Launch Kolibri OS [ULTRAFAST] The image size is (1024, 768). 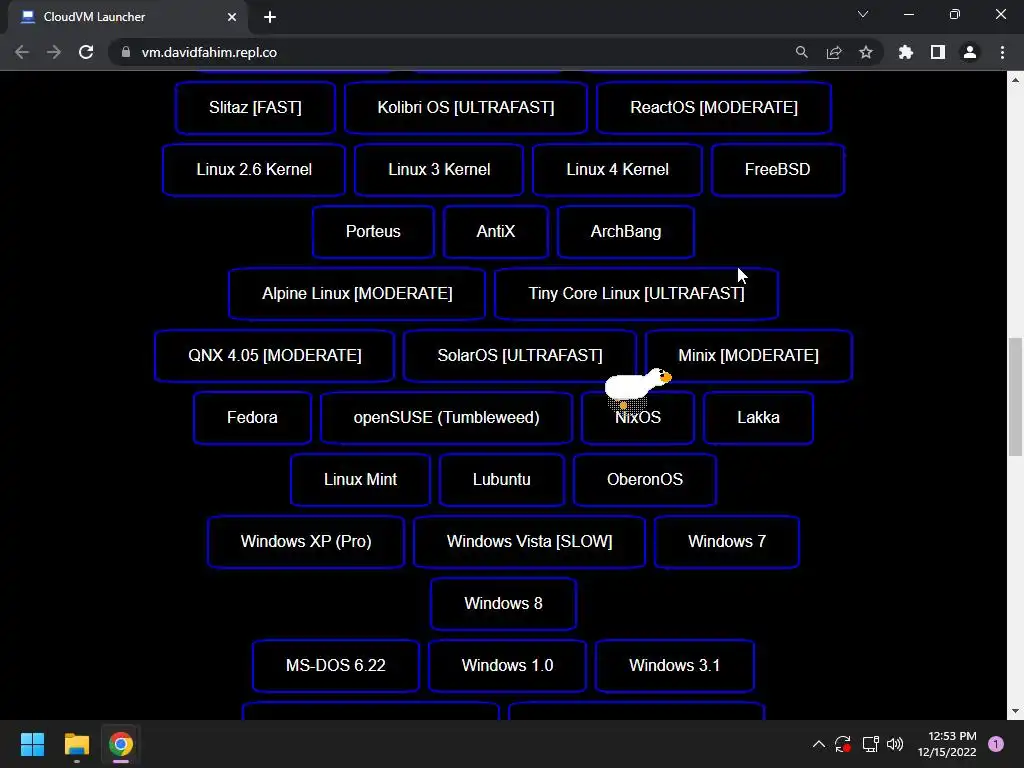coord(466,108)
